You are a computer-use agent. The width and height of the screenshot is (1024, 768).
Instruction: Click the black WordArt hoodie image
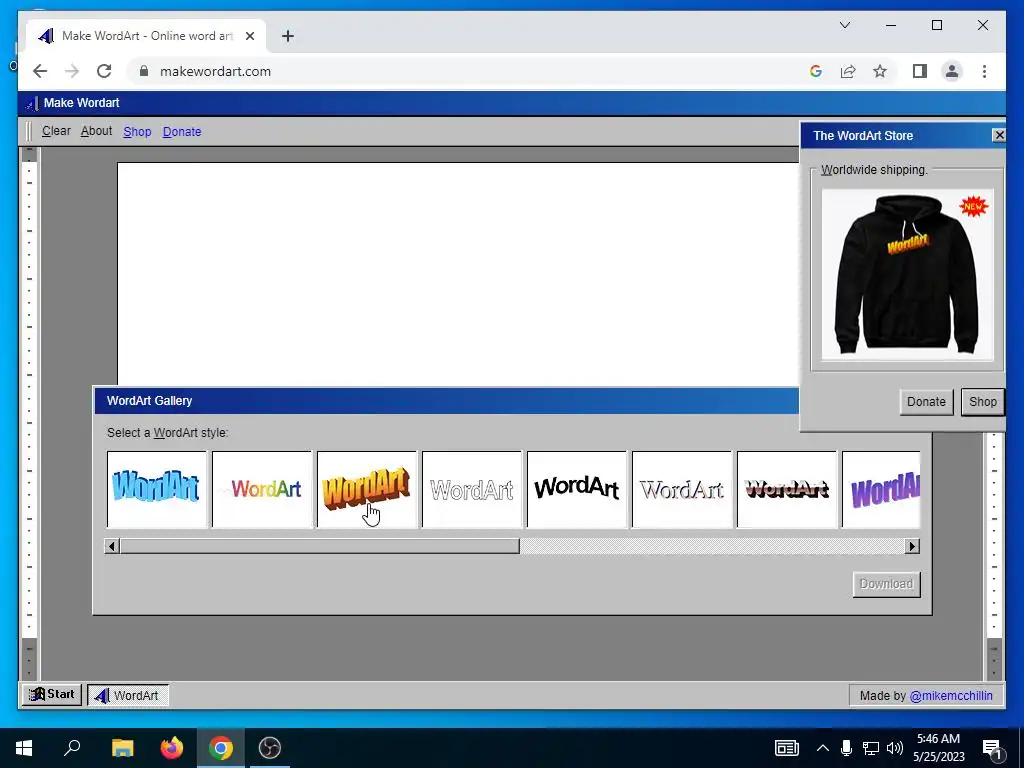click(x=907, y=275)
